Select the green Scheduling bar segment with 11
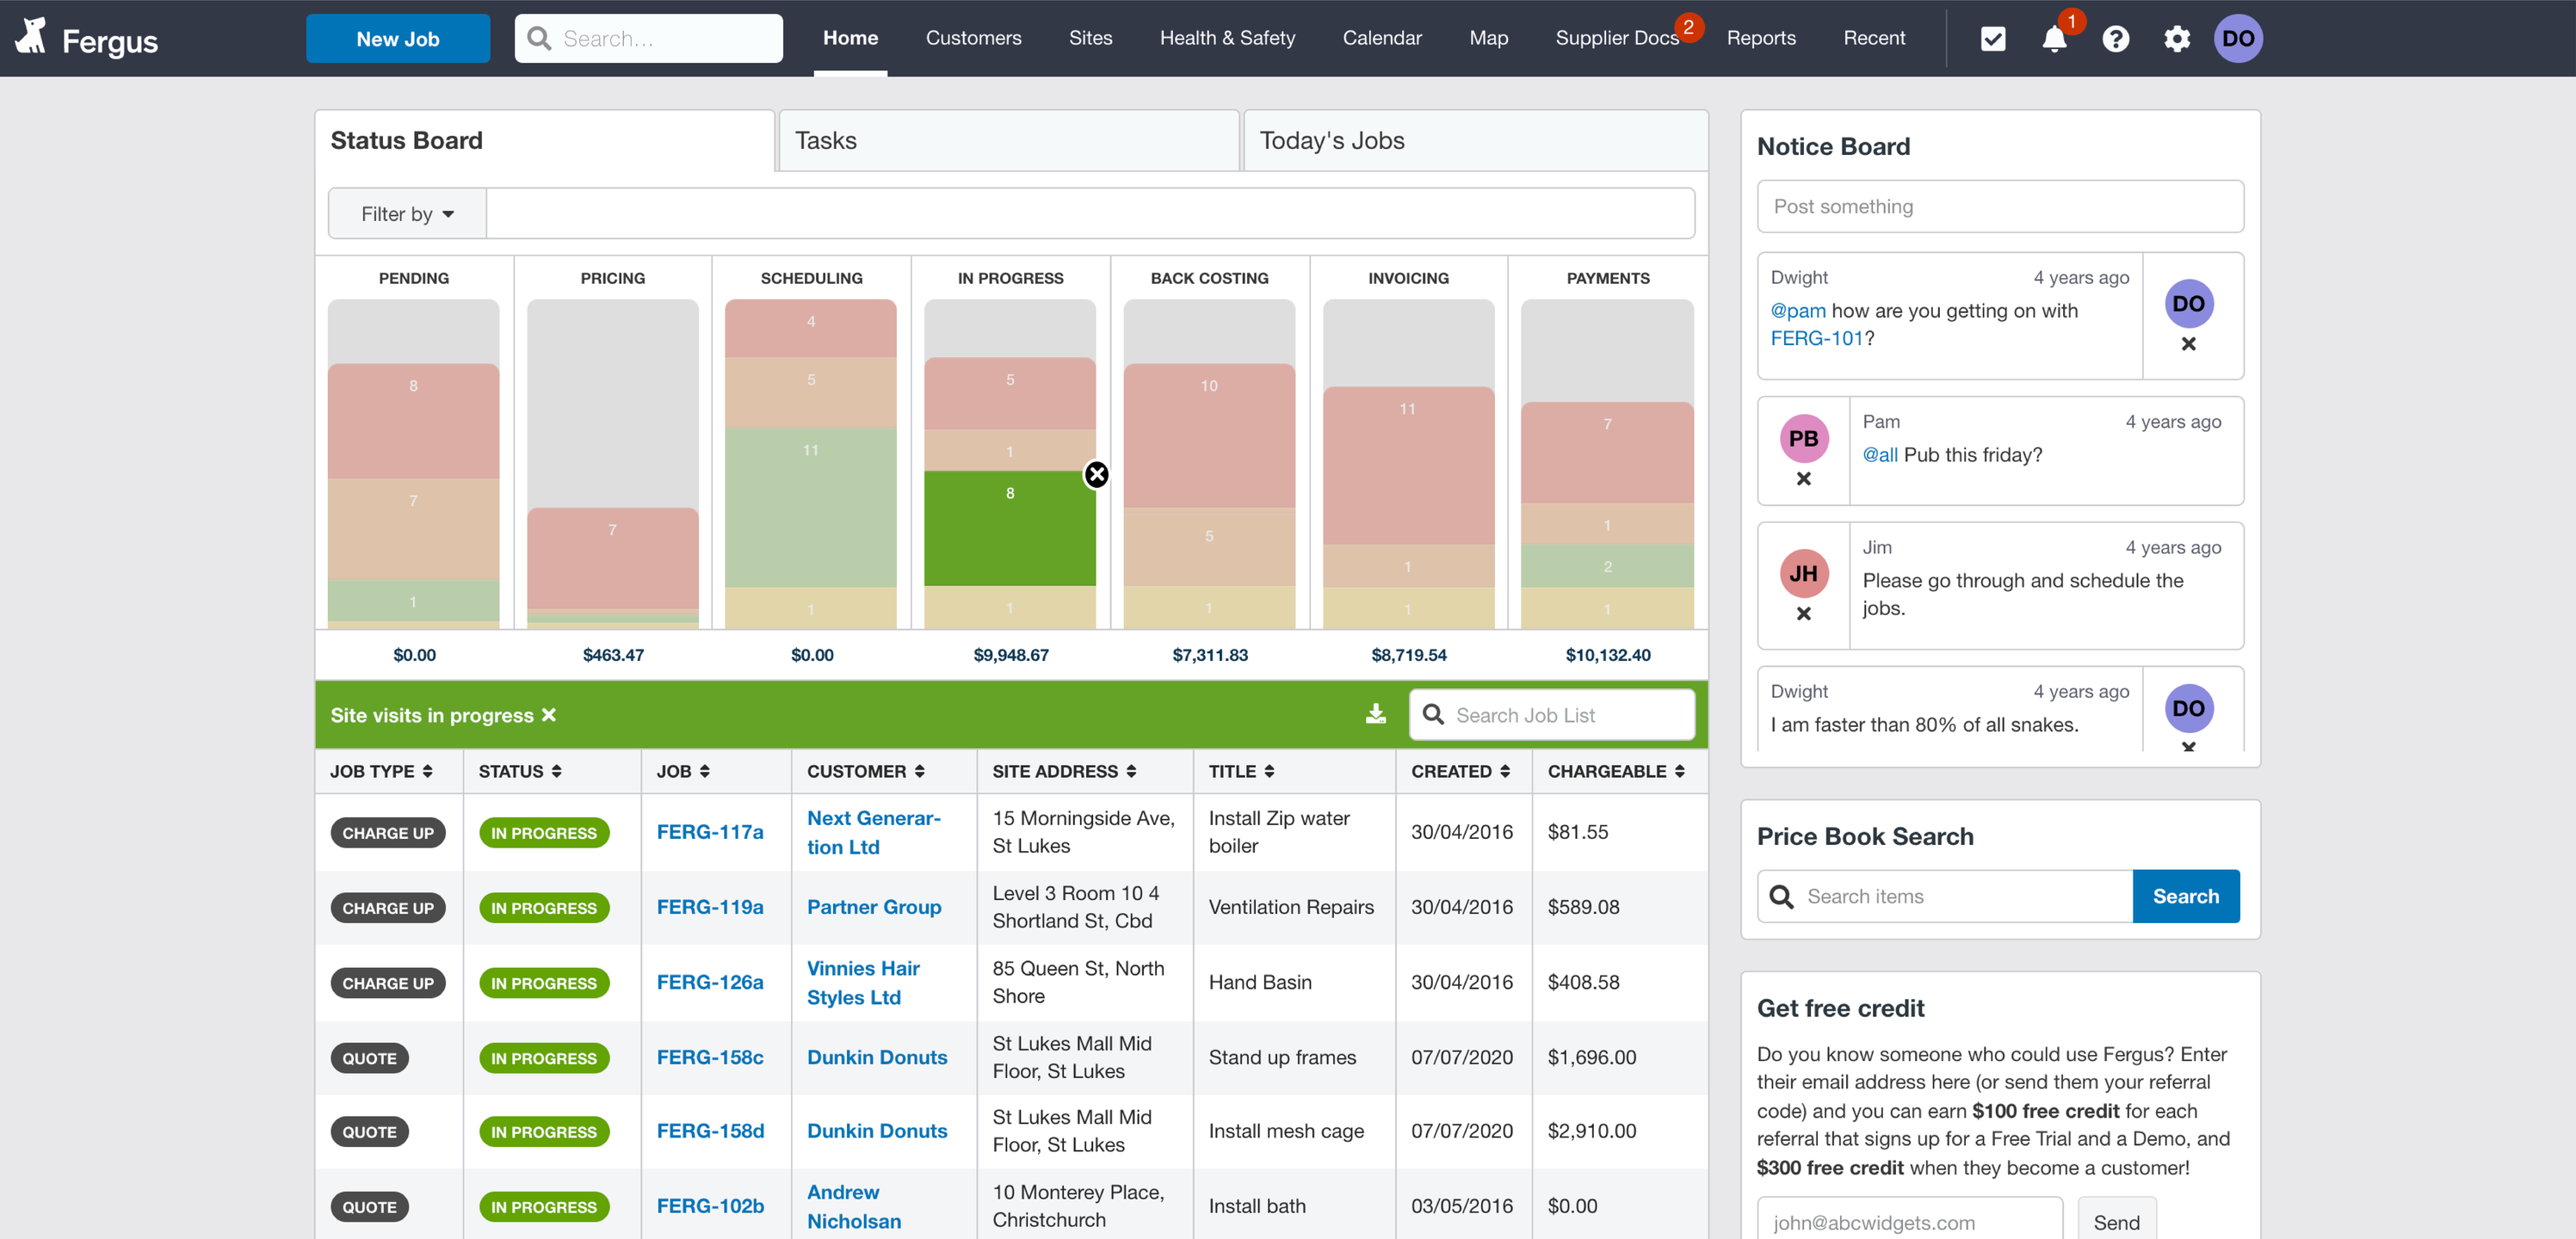The image size is (2576, 1239). (810, 507)
